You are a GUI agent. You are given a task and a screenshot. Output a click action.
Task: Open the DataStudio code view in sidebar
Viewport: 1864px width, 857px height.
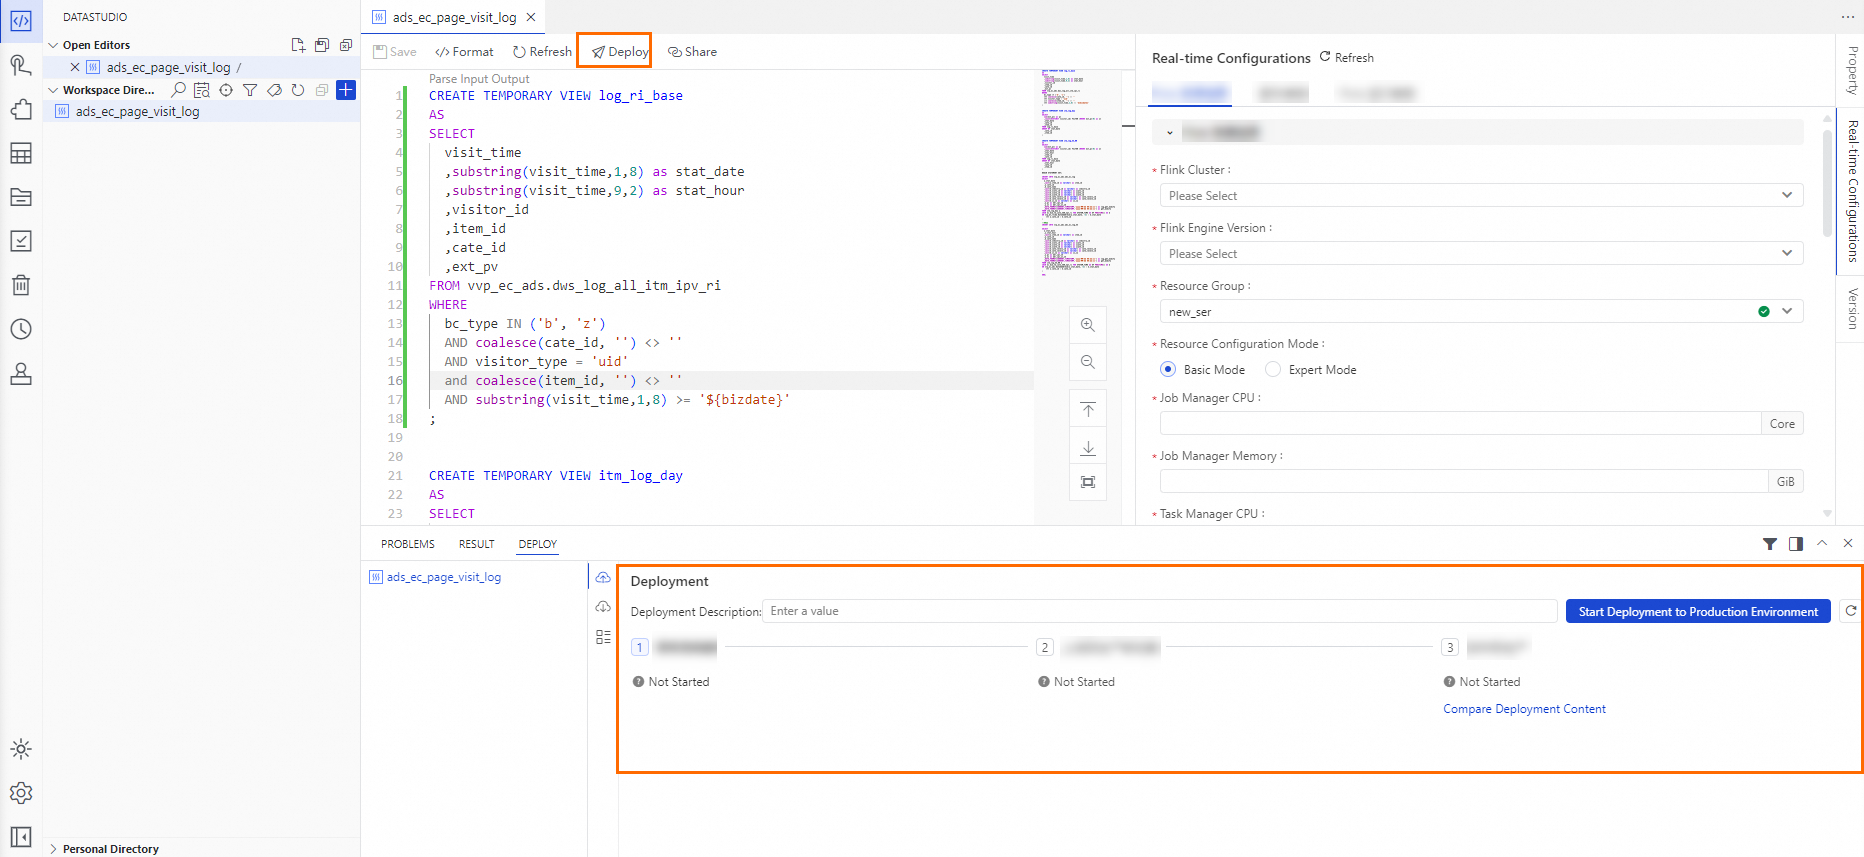pos(21,20)
